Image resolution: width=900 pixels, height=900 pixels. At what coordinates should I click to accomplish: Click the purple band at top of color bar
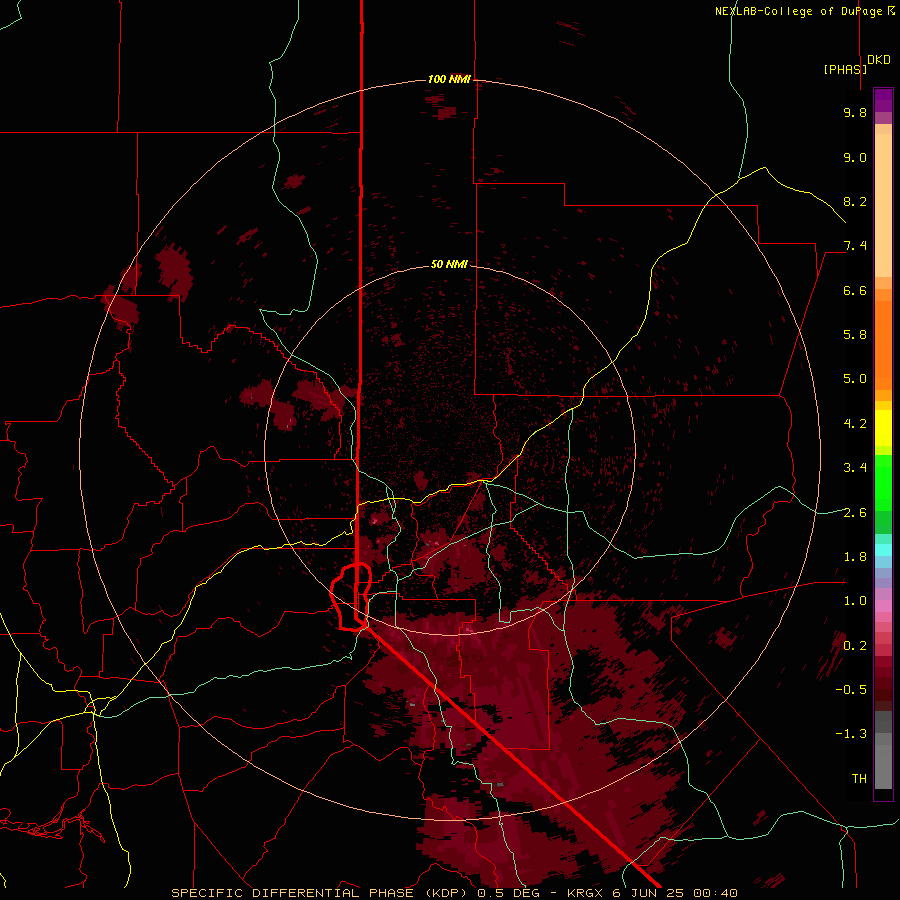coord(883,100)
